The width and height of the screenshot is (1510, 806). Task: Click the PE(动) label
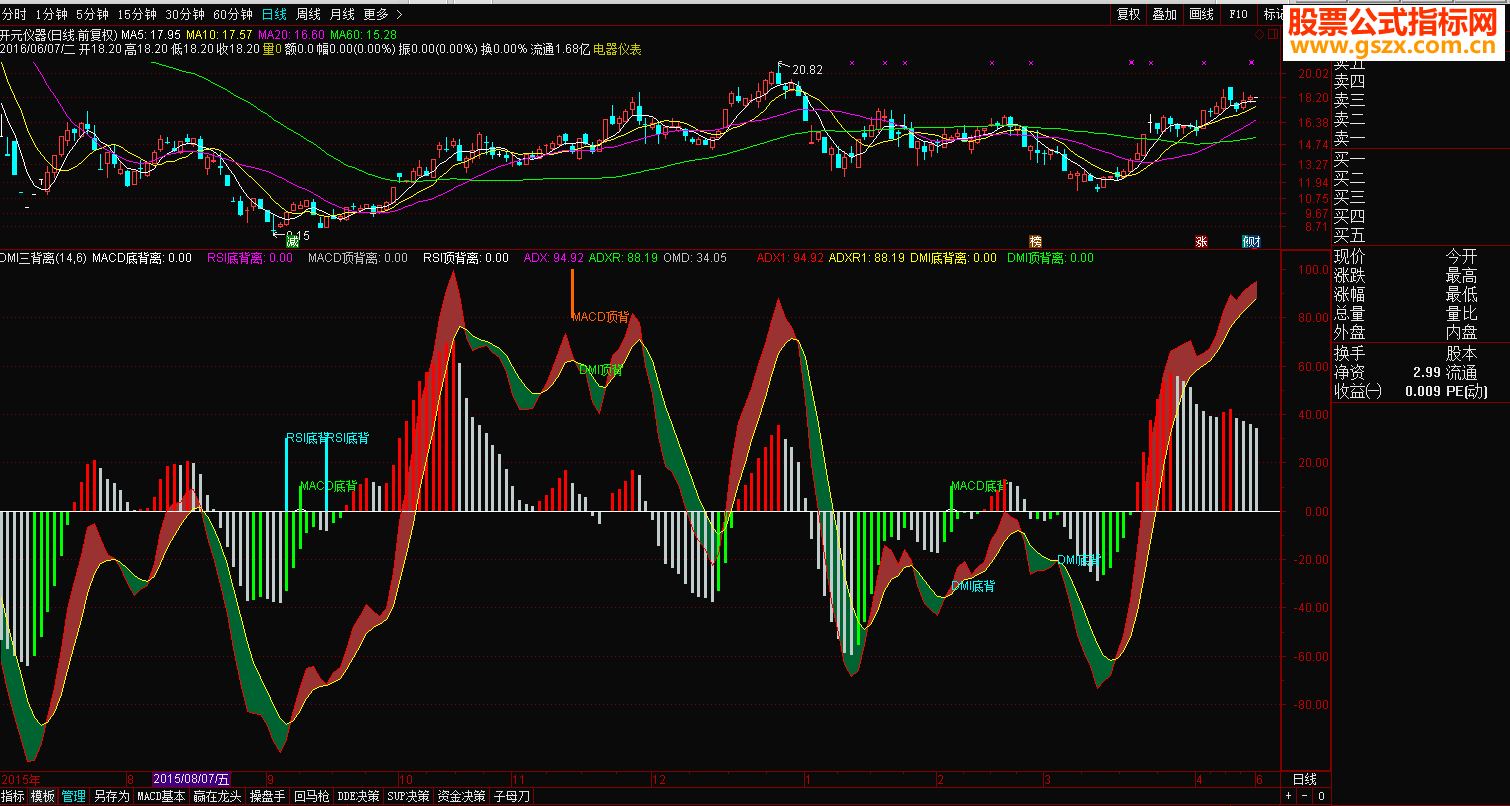coord(1466,391)
